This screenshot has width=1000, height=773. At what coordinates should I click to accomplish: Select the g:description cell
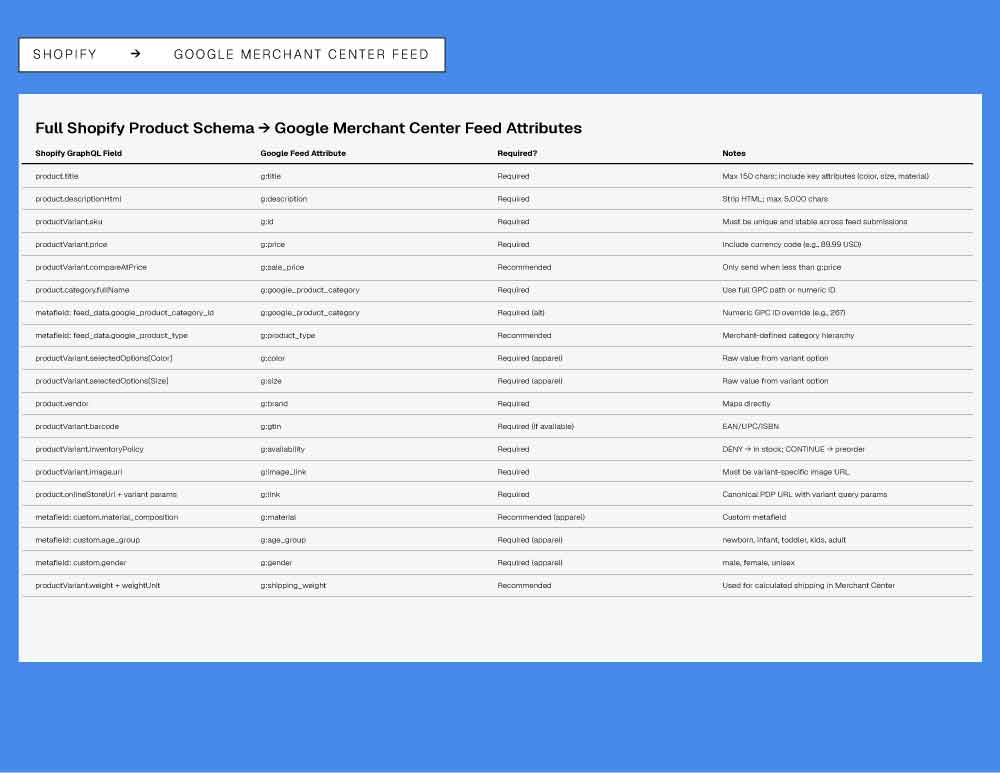coord(284,199)
